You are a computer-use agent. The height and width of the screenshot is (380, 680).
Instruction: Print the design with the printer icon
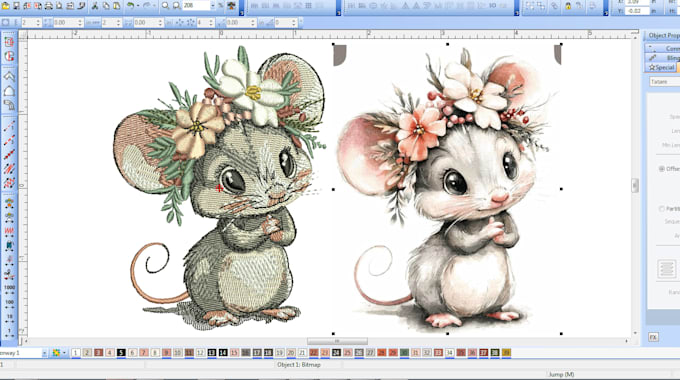tap(49, 6)
